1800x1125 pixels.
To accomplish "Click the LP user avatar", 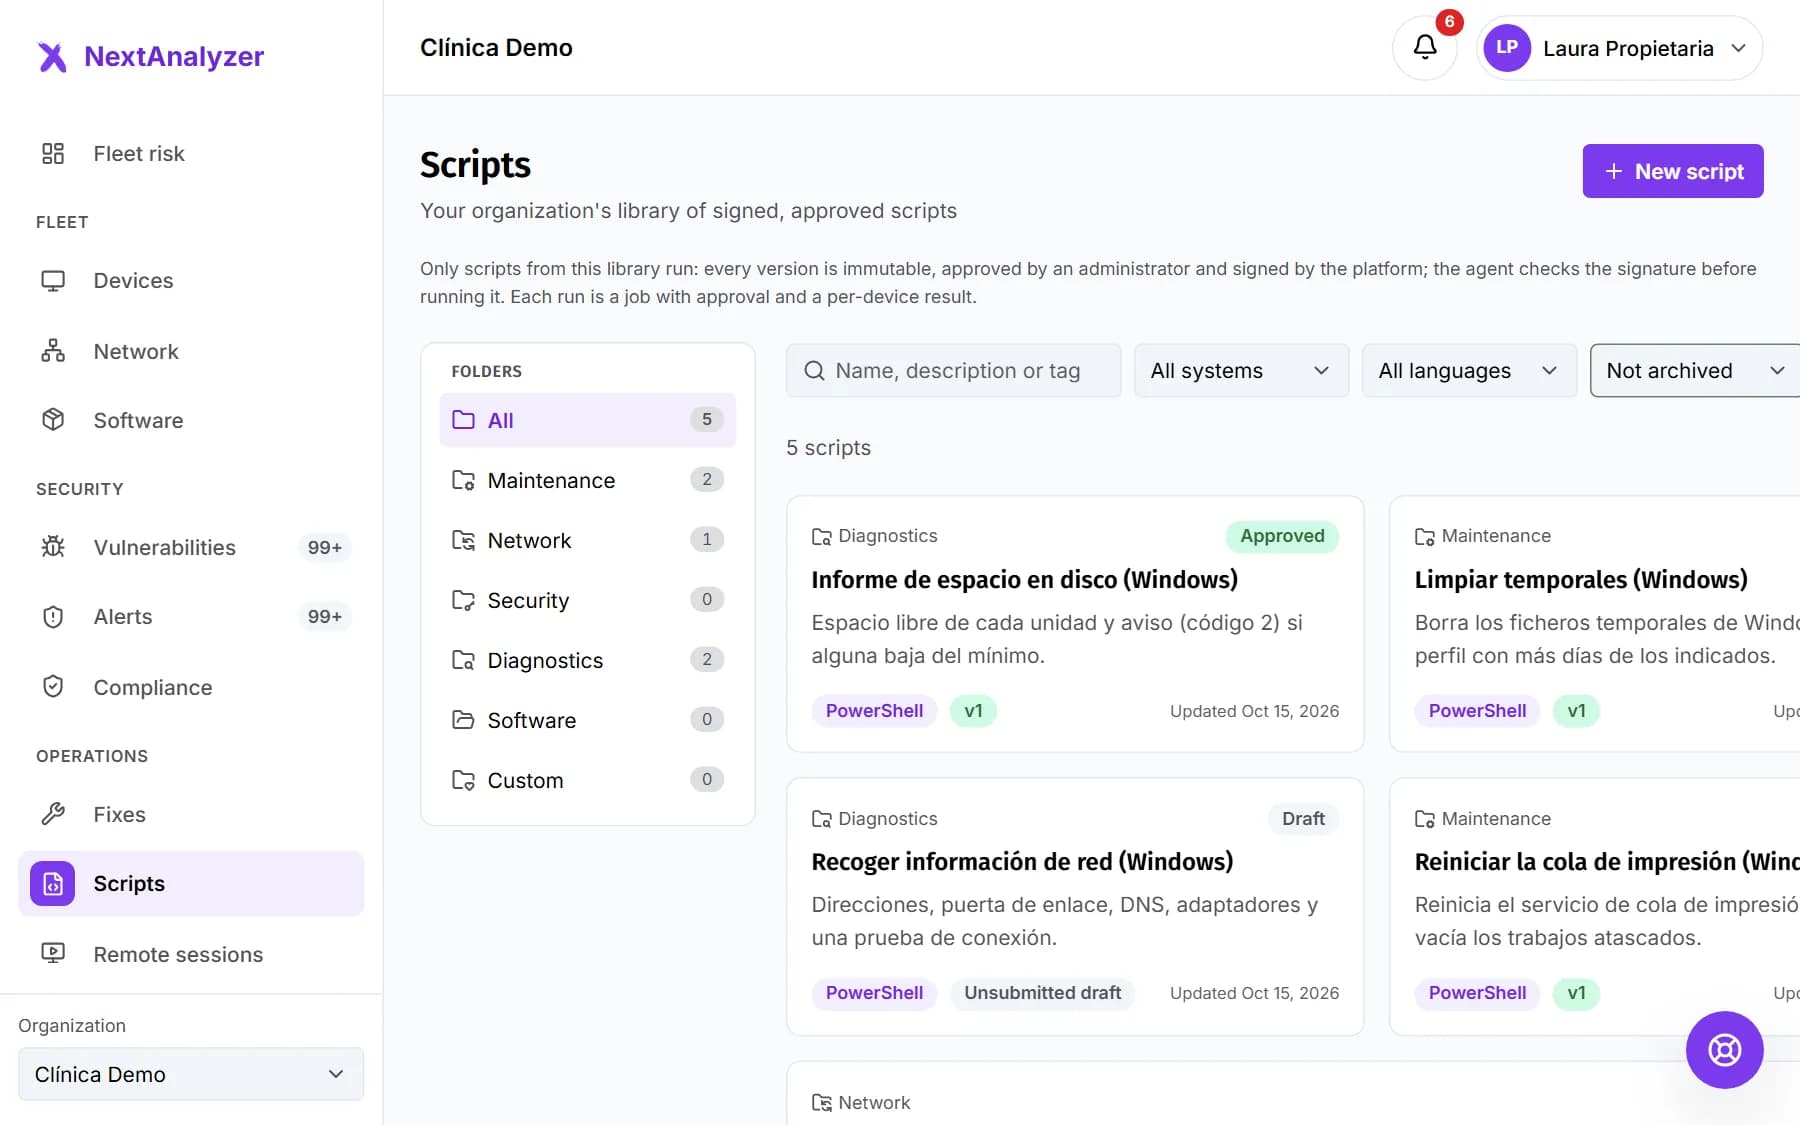I will (1507, 48).
